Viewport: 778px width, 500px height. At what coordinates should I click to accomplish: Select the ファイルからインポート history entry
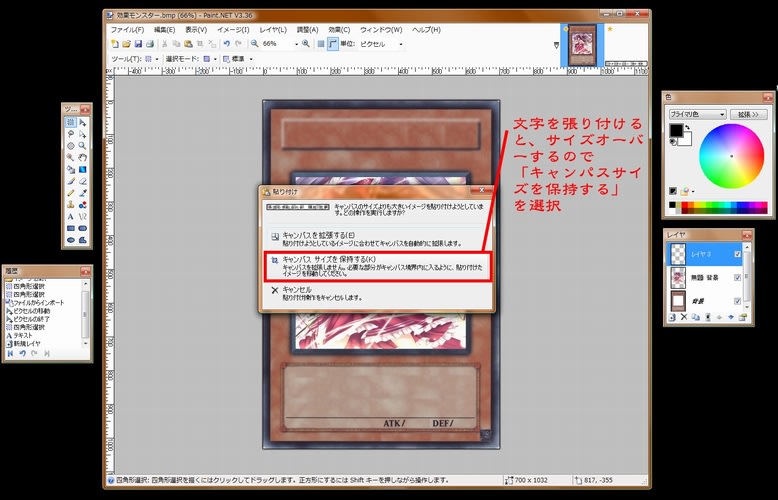click(x=39, y=303)
